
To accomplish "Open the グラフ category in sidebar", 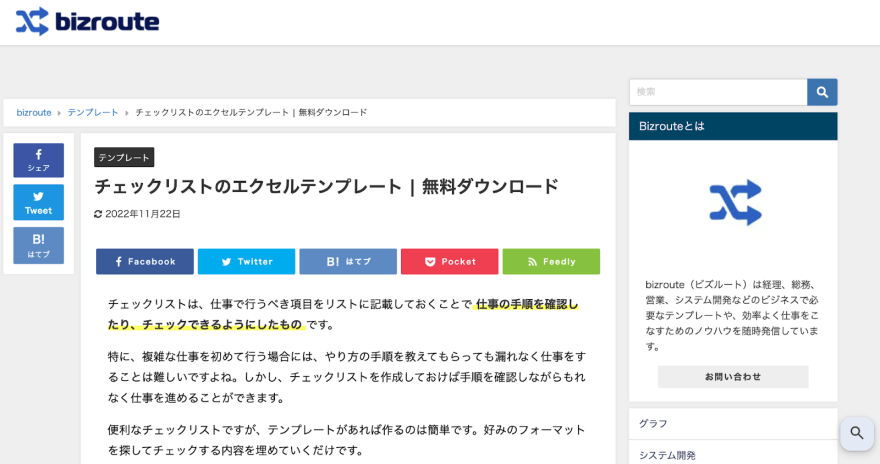I will click(x=653, y=424).
